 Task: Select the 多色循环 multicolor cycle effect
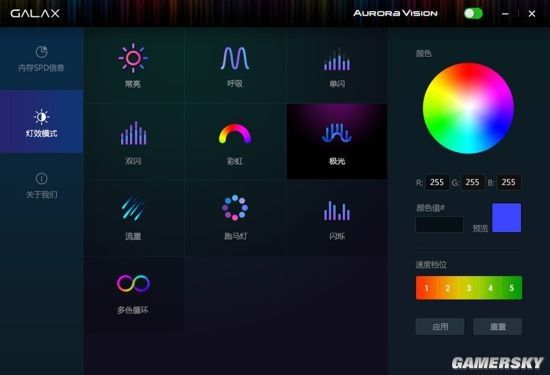[133, 294]
